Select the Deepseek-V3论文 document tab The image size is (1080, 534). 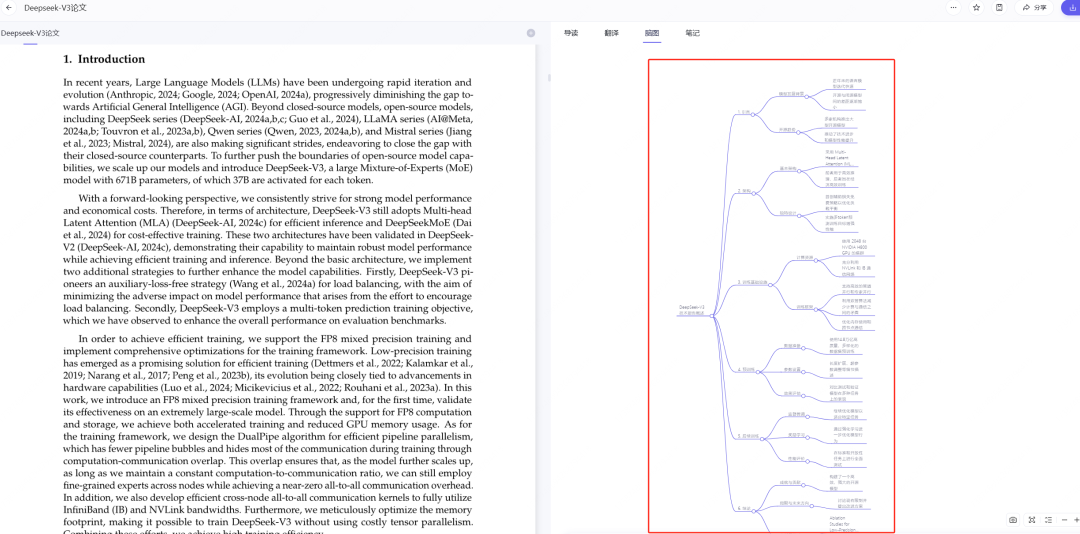point(30,33)
